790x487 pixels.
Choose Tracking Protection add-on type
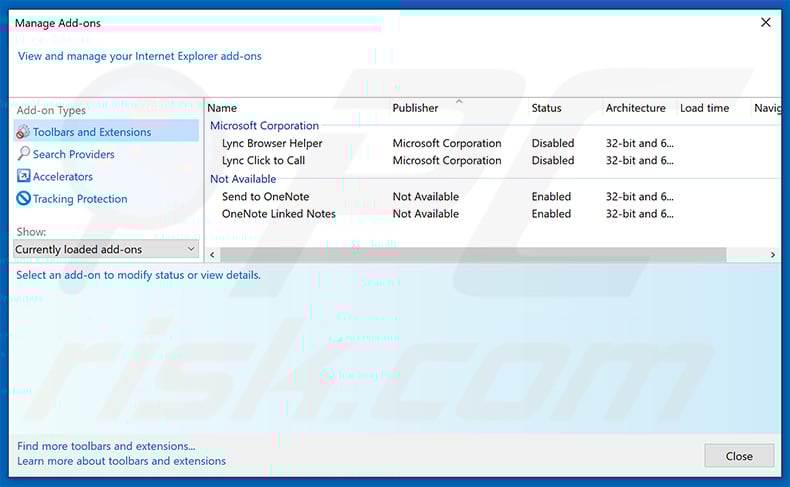pos(80,199)
